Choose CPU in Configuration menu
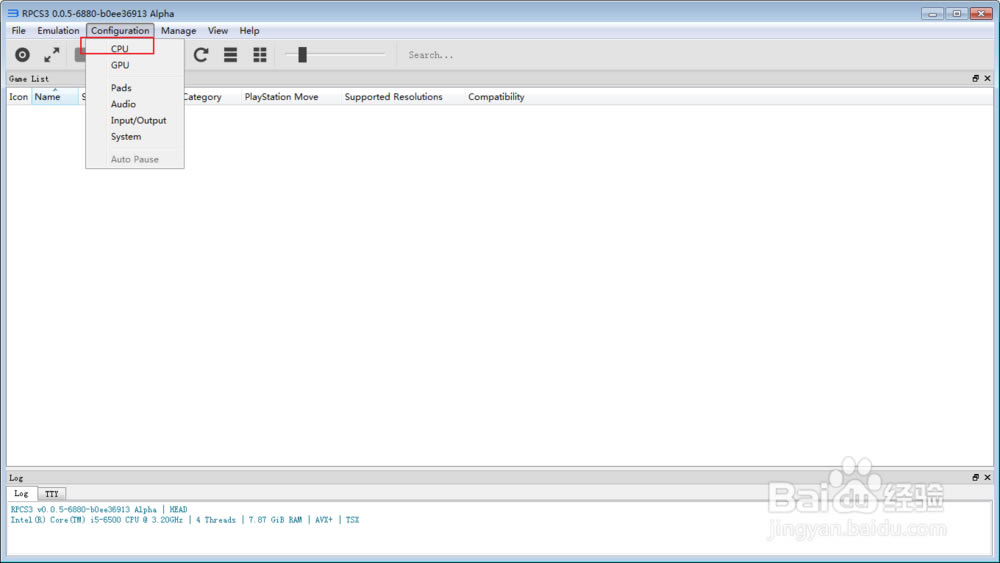The width and height of the screenshot is (1000, 563). 119,48
